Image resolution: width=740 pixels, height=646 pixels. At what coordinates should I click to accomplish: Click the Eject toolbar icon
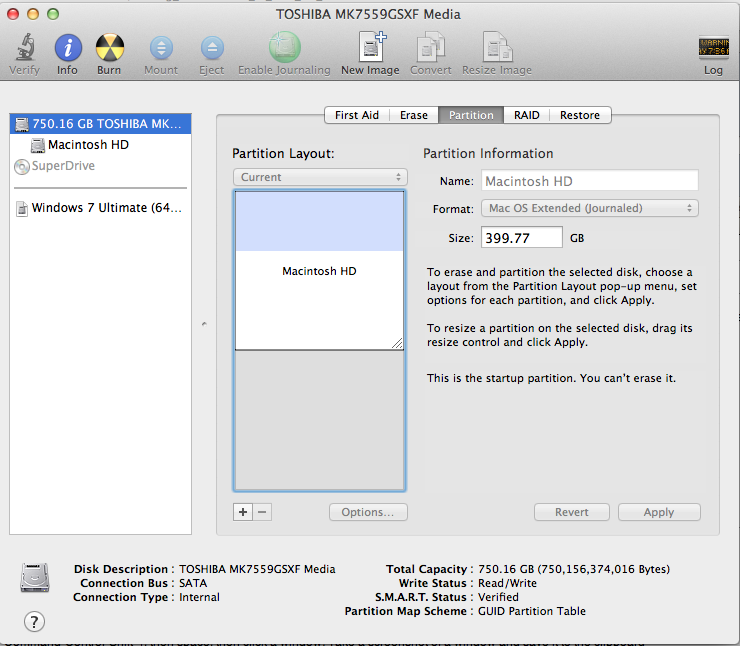tap(212, 48)
